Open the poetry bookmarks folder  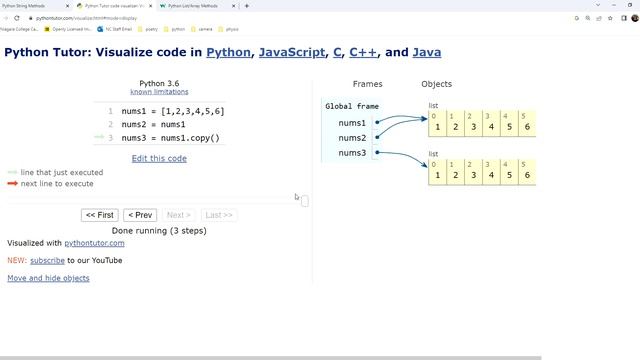coord(148,29)
